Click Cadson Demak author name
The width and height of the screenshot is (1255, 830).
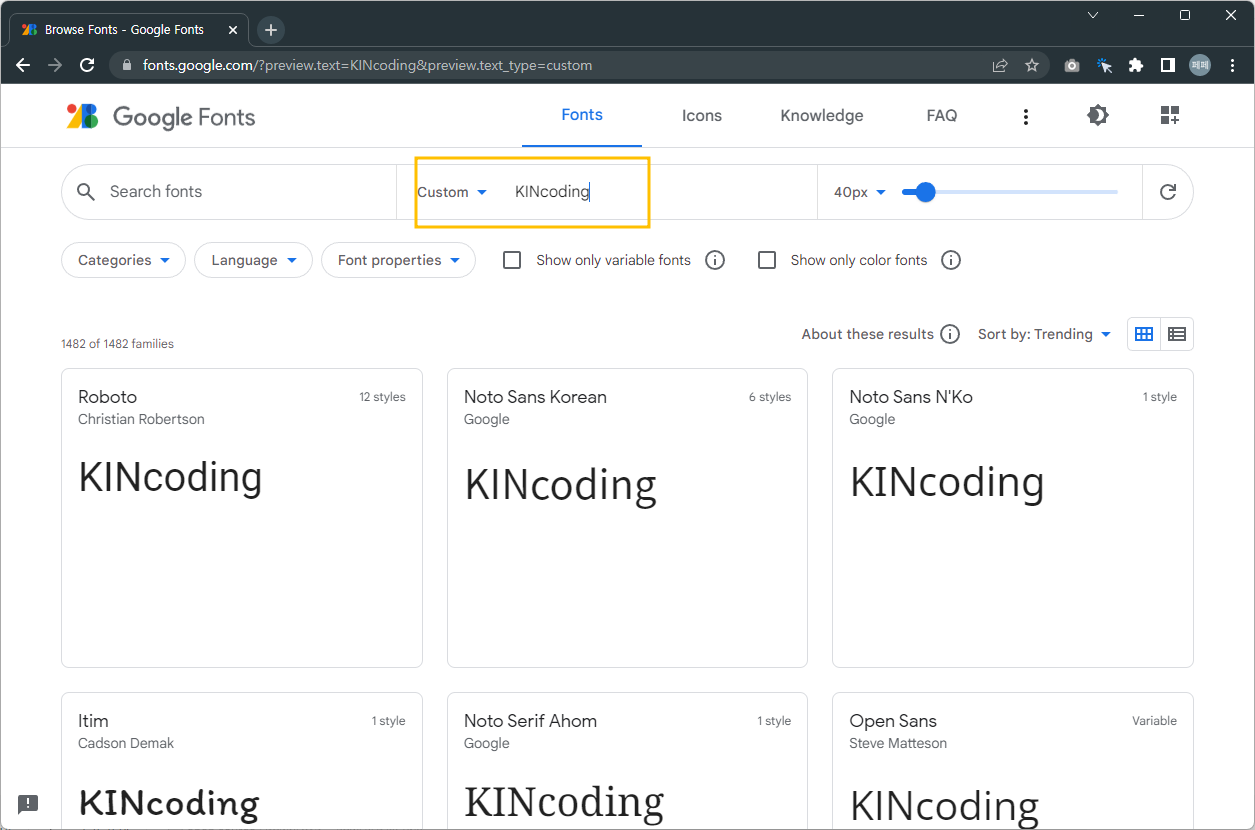pyautogui.click(x=126, y=743)
